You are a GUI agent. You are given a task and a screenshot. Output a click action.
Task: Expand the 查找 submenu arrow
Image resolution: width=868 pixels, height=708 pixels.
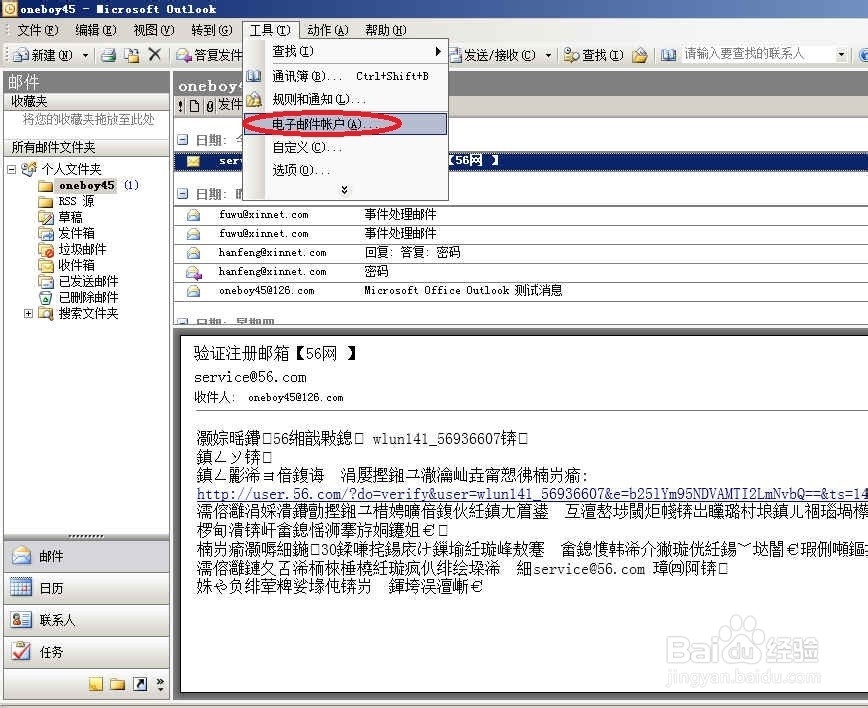click(438, 51)
